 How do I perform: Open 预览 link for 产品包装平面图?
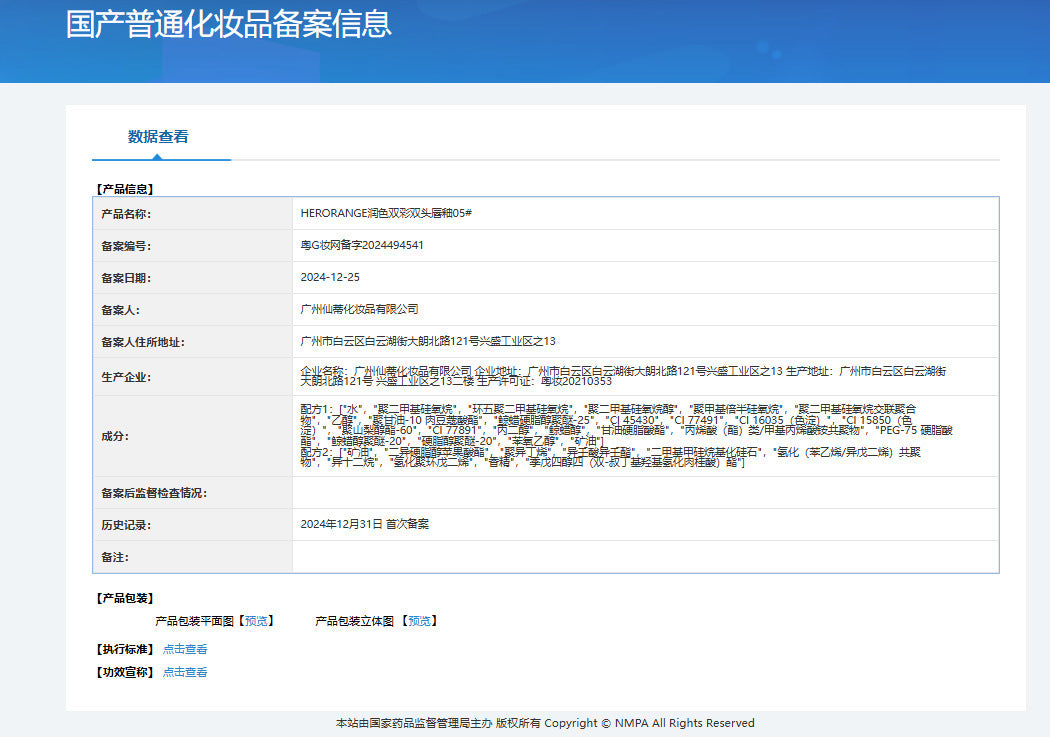(x=256, y=621)
